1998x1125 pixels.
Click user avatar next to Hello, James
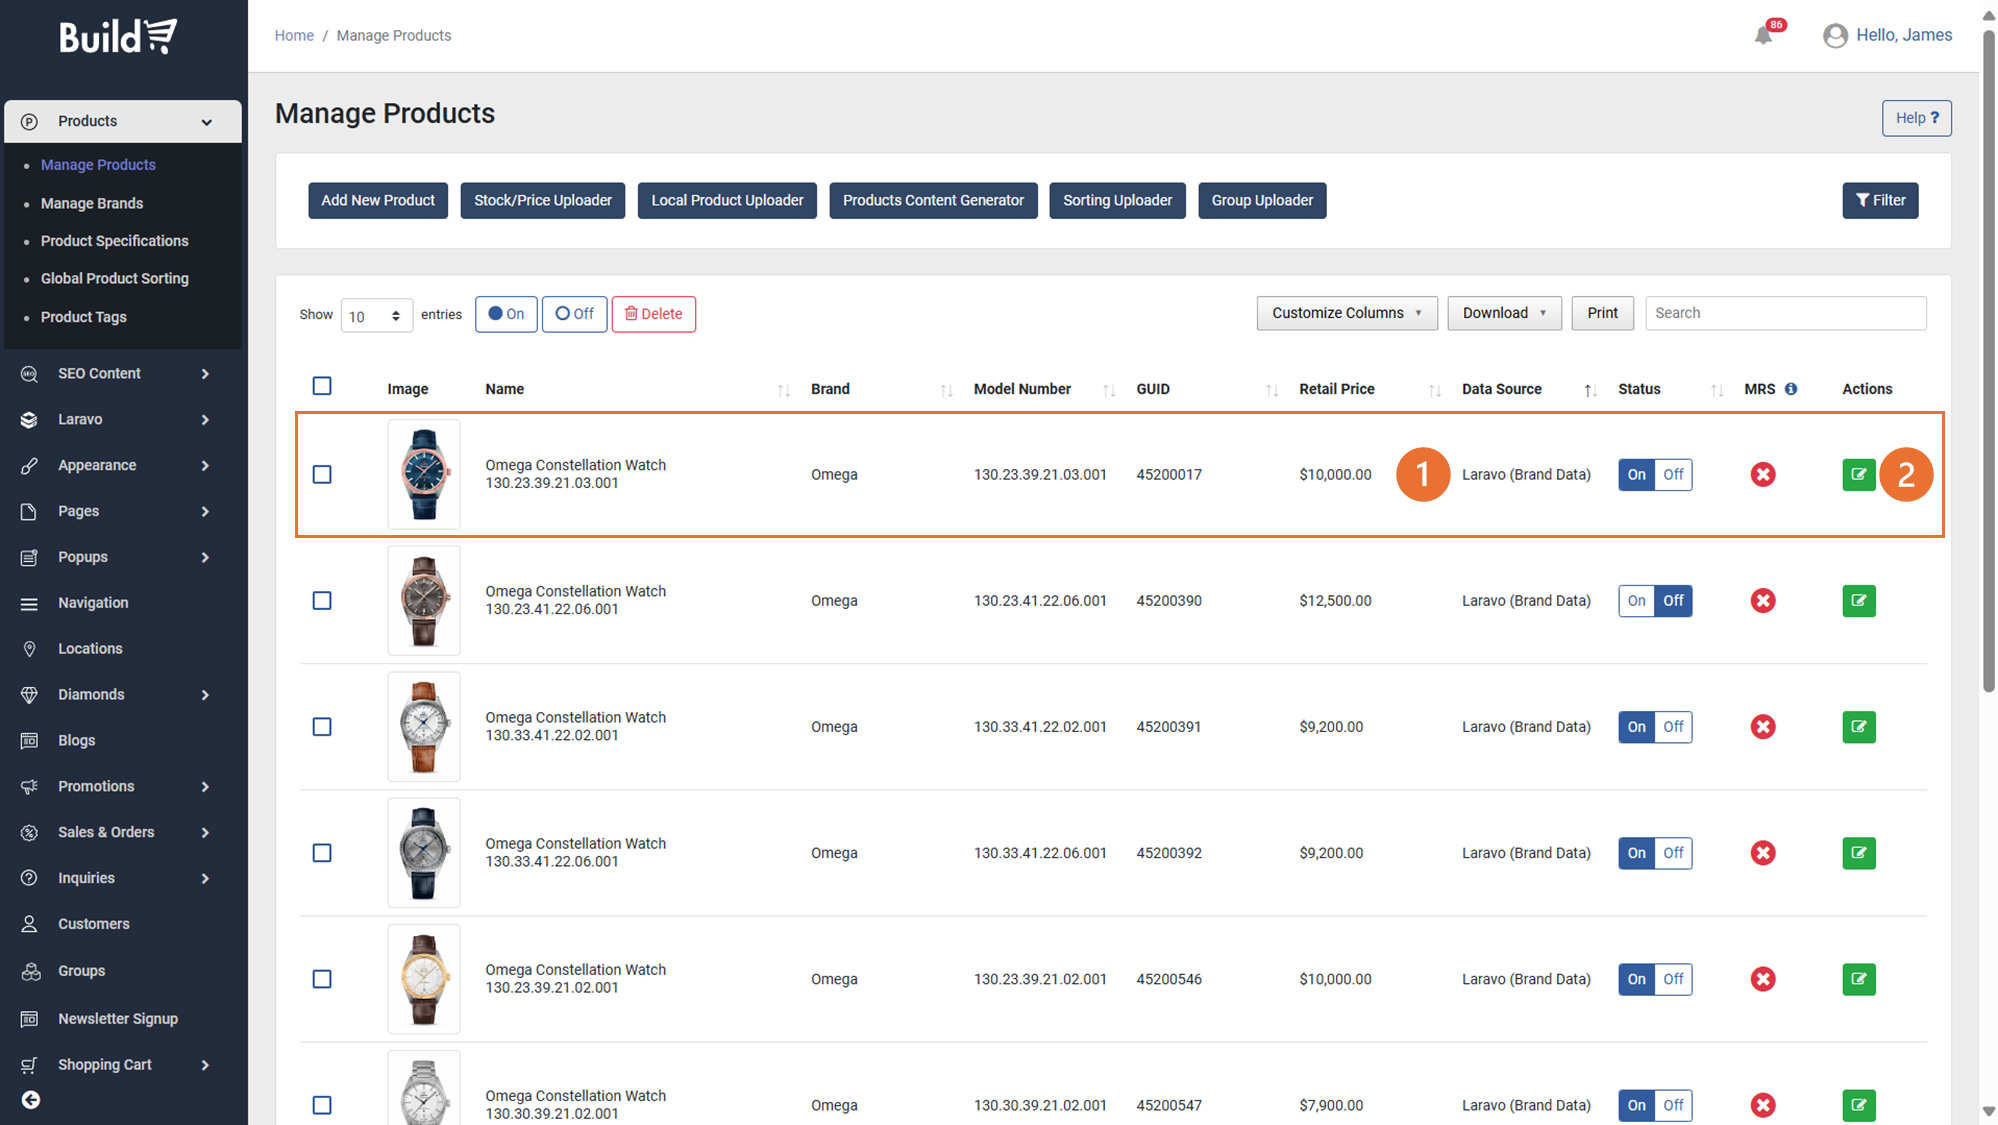click(1834, 36)
